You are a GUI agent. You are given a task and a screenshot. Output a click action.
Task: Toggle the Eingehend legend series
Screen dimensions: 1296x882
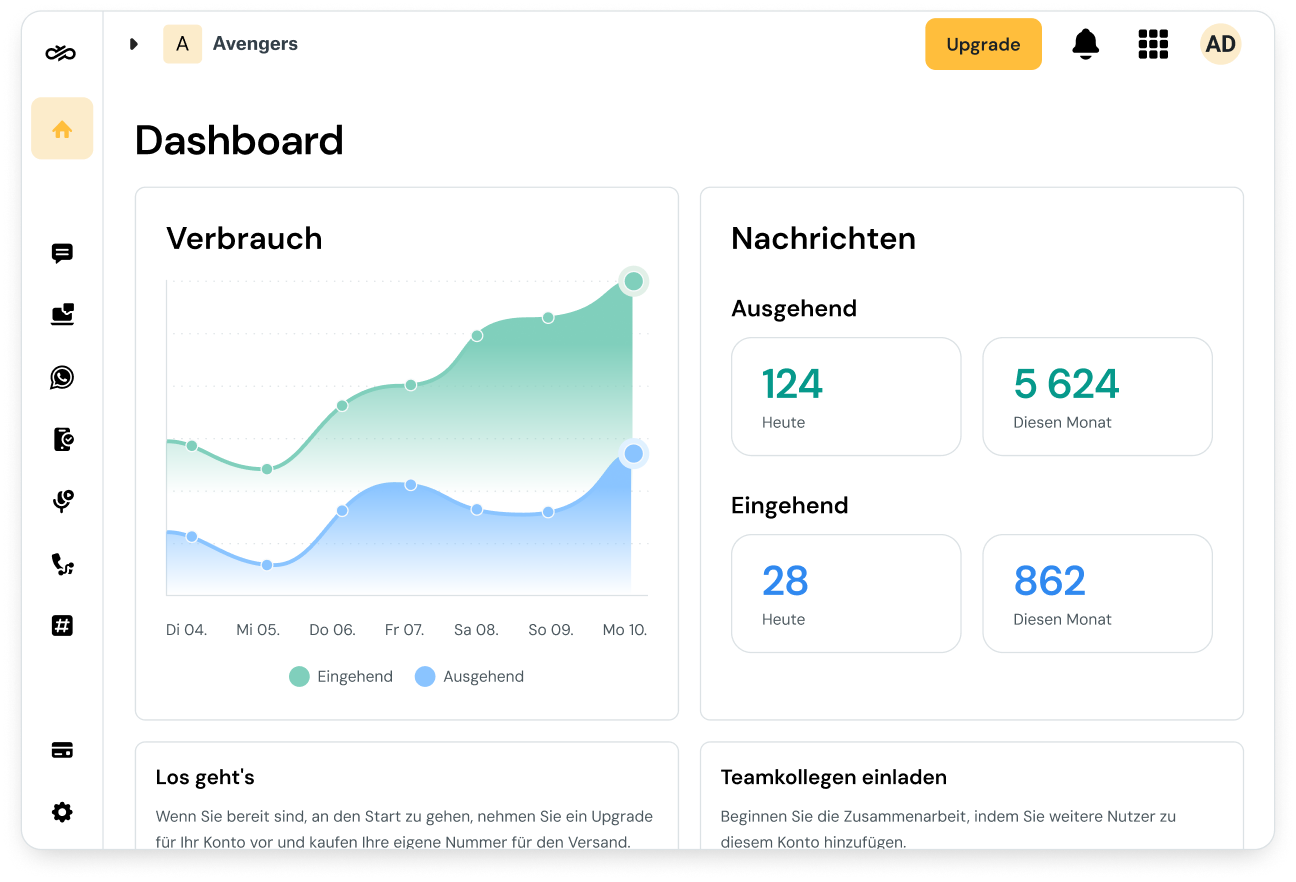point(341,677)
